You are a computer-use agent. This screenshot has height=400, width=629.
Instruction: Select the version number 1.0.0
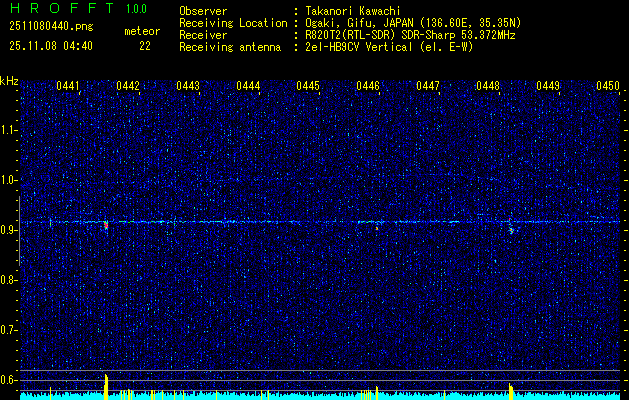click(x=136, y=9)
